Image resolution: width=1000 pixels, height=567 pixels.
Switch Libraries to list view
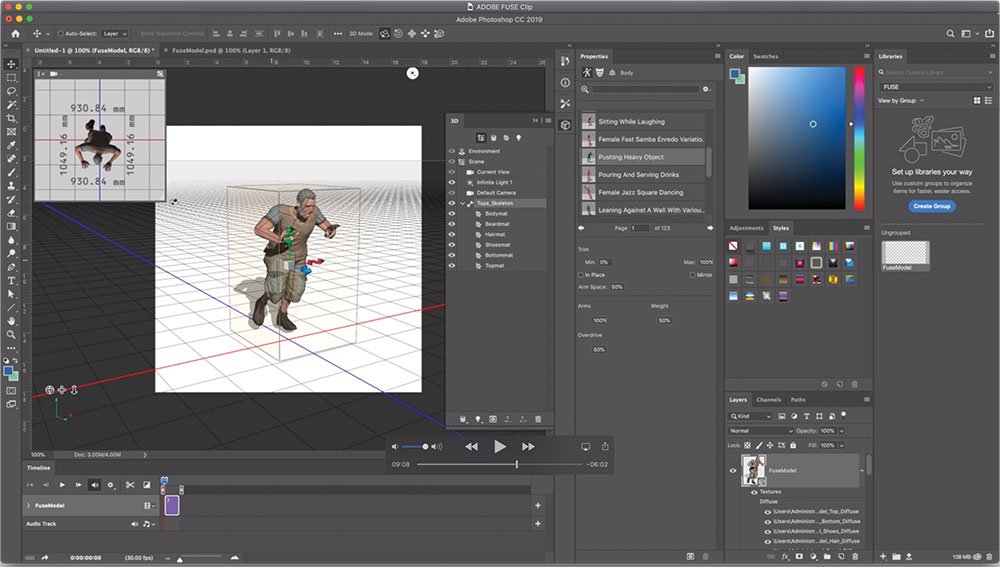989,100
